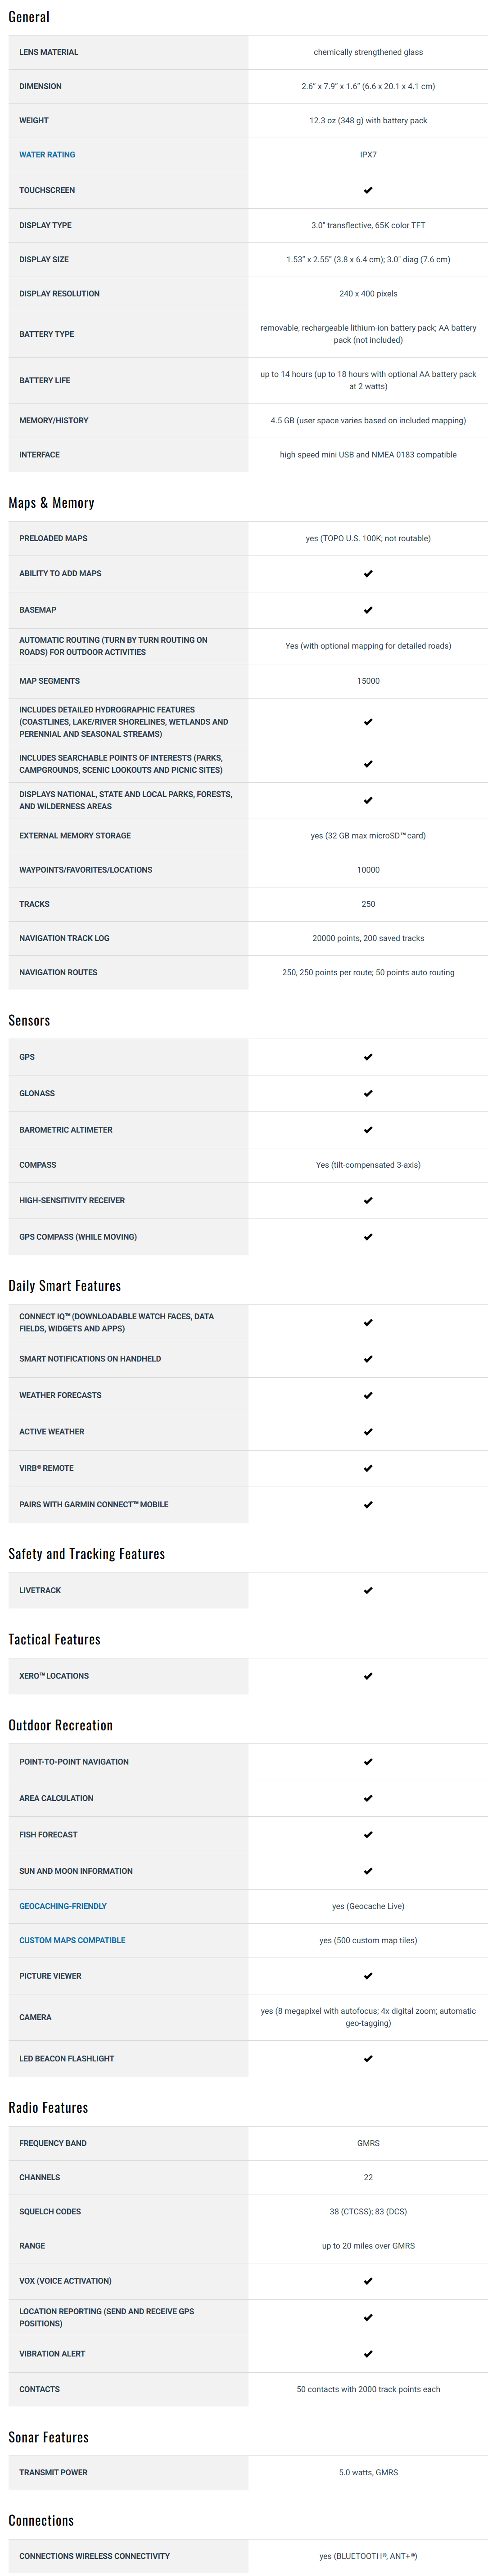Screen dimensions: 488x2576
Task: Click the checkmark for Weather Forecasts
Action: pyautogui.click(x=368, y=1395)
